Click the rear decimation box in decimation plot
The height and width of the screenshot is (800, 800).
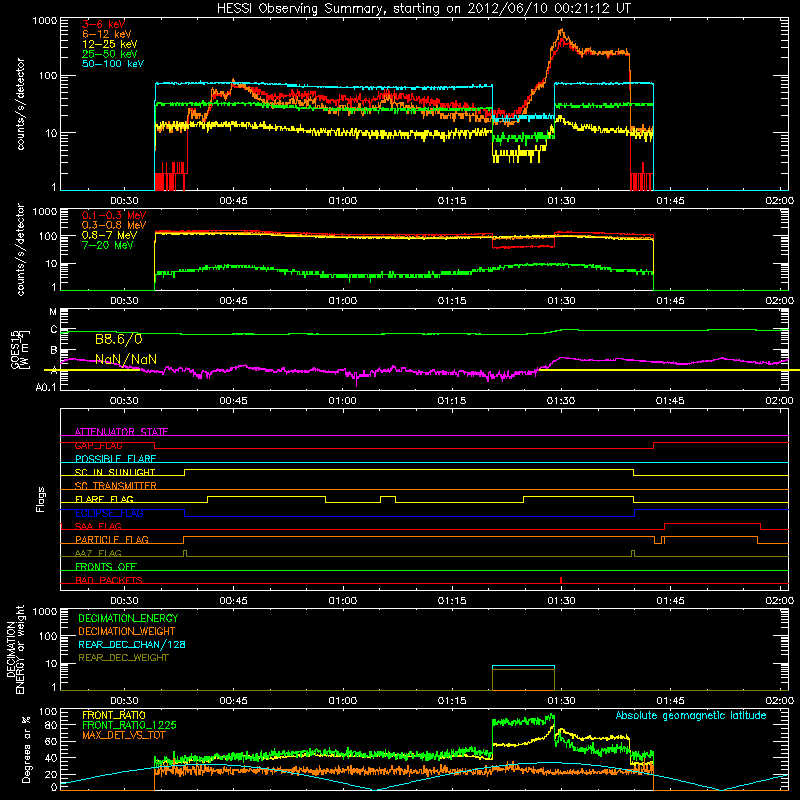(523, 678)
